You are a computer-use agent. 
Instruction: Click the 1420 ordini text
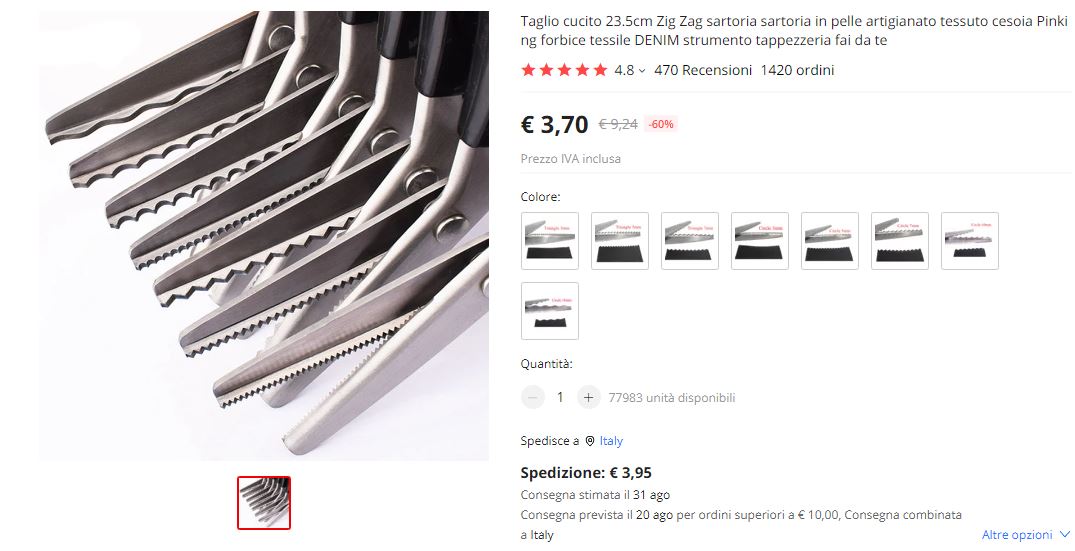click(797, 70)
